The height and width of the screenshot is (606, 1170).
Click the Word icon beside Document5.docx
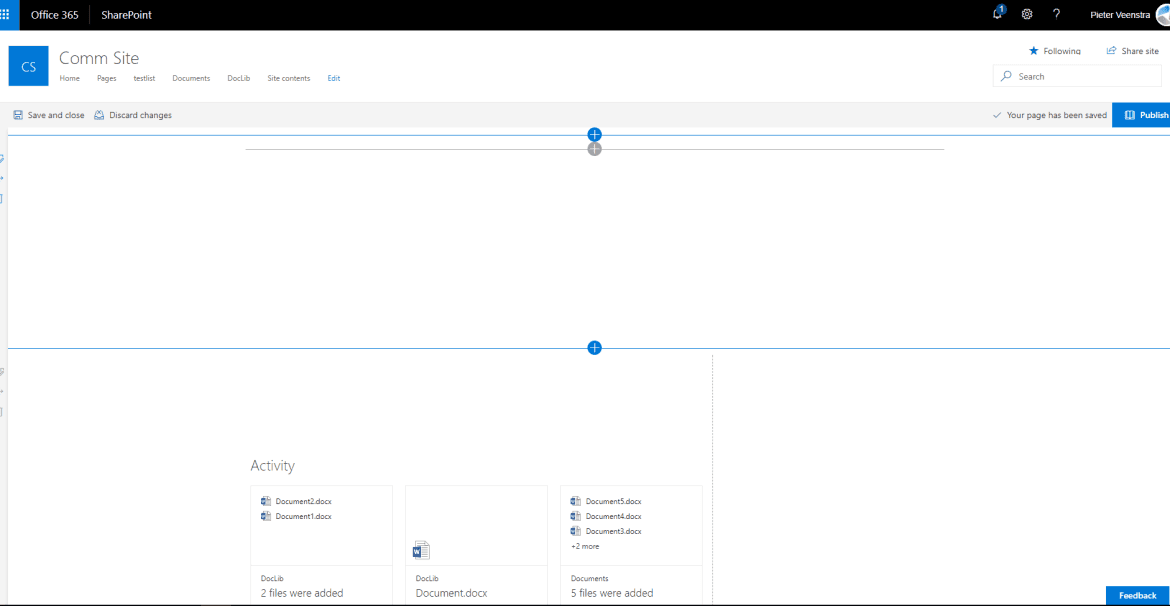pyautogui.click(x=575, y=500)
